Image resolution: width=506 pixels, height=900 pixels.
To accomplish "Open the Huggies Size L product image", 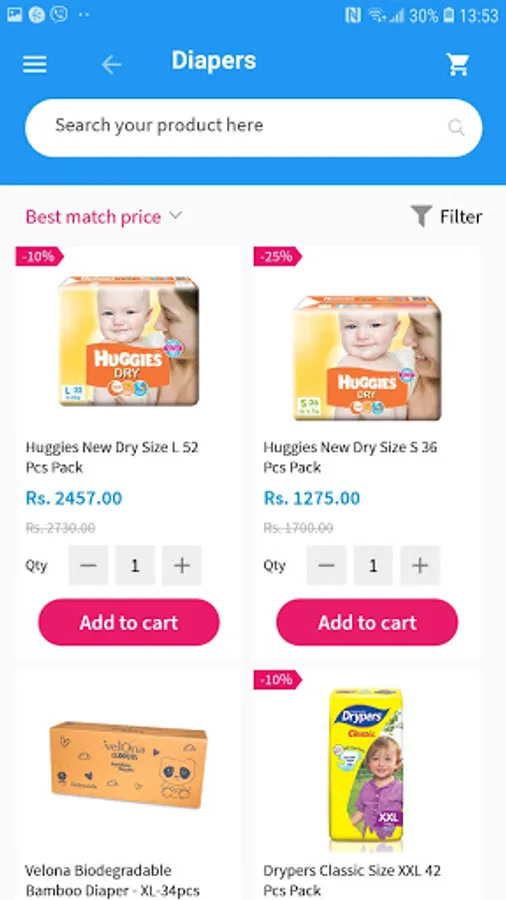I will click(x=129, y=341).
